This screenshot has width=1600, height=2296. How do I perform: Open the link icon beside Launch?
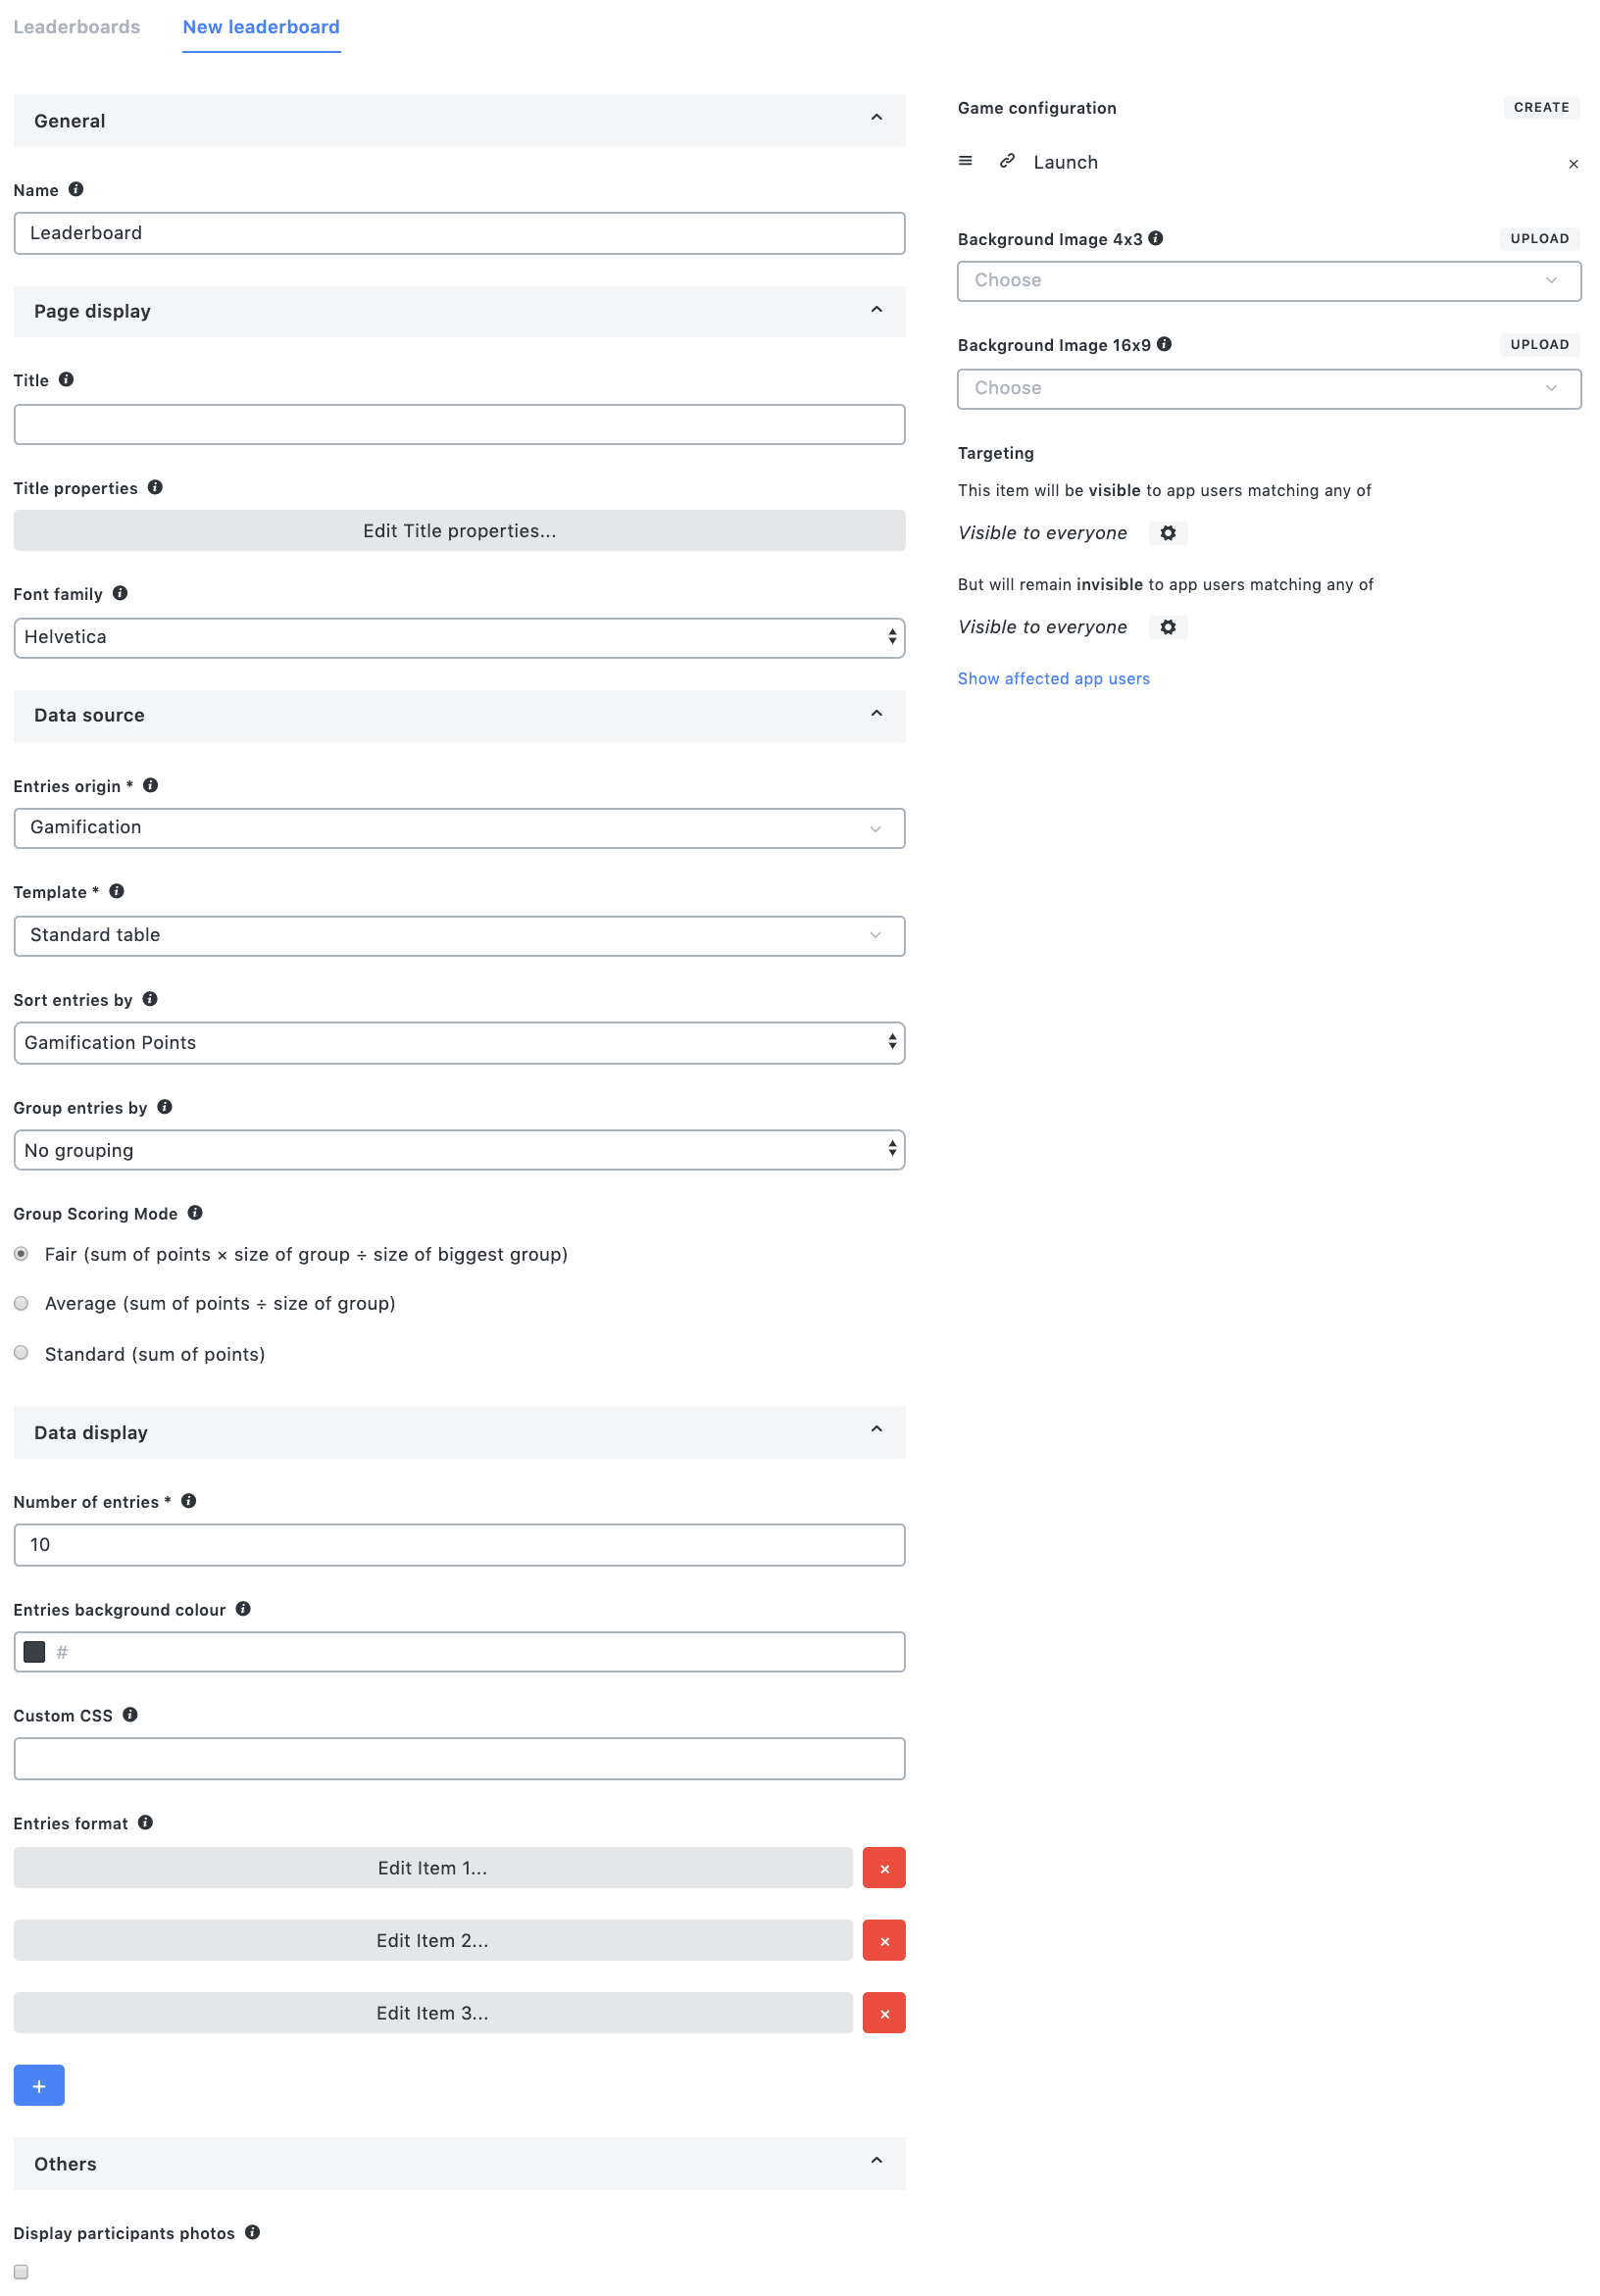pyautogui.click(x=1006, y=161)
